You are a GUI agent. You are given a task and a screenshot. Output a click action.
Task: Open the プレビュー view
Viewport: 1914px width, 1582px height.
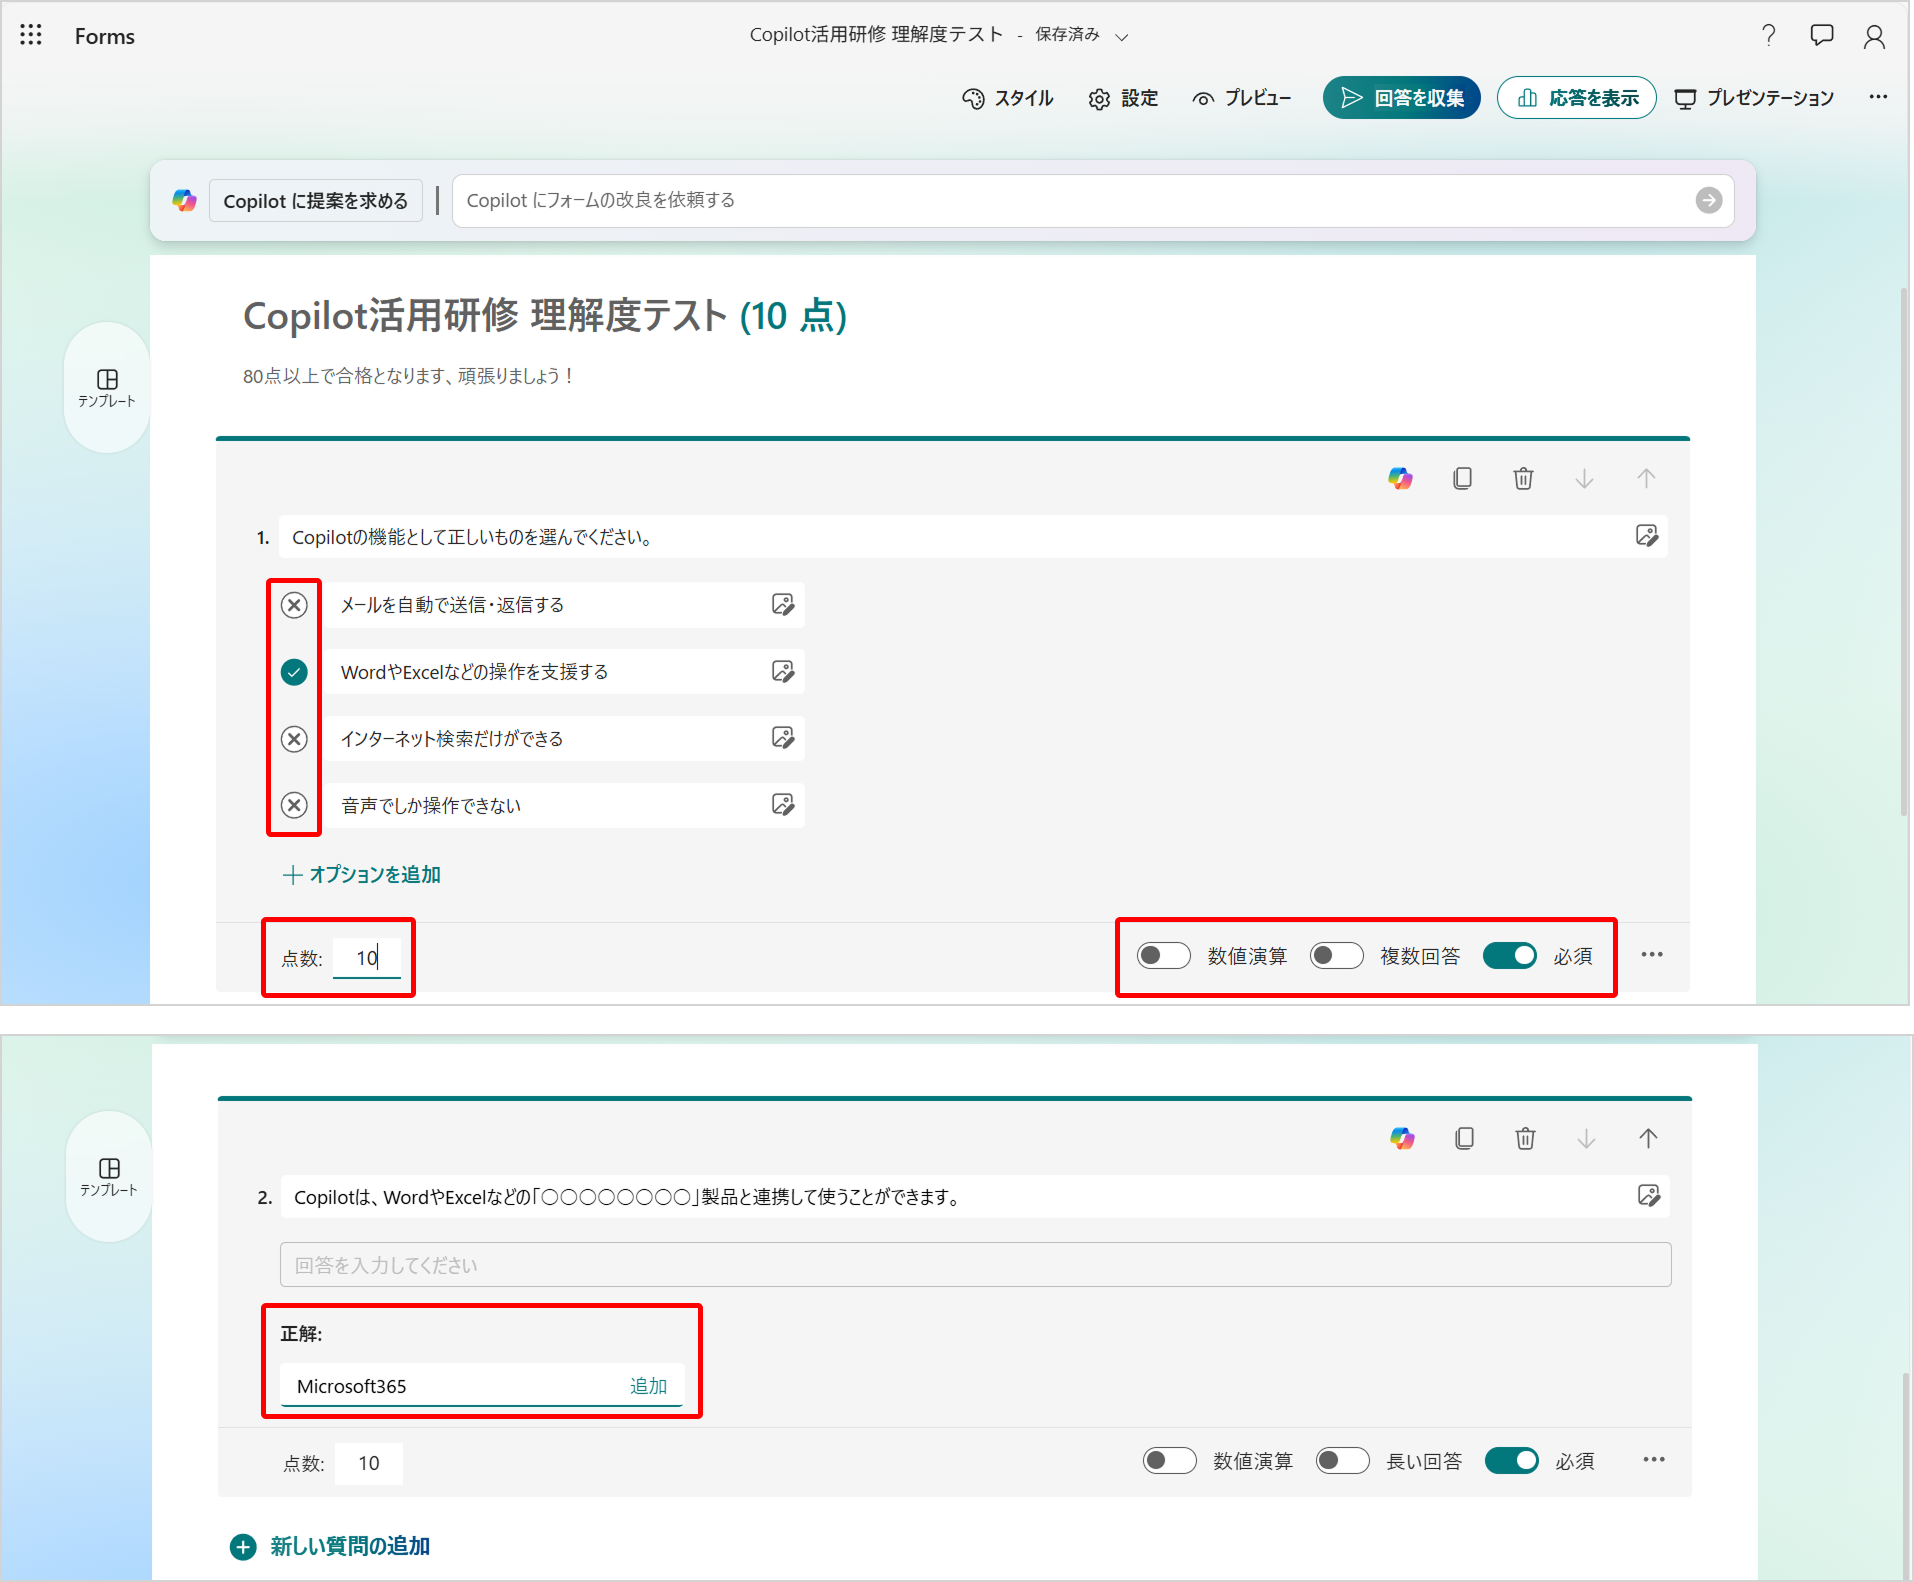(1242, 98)
